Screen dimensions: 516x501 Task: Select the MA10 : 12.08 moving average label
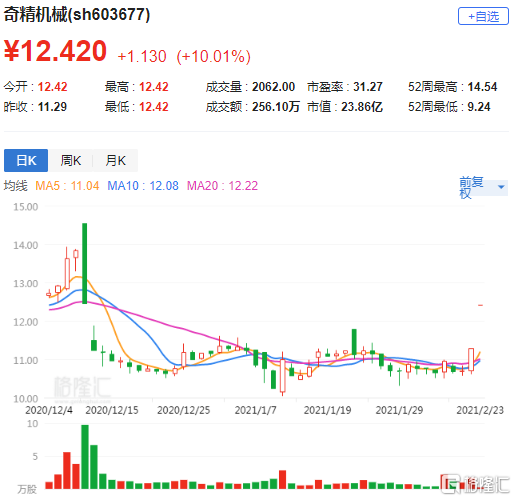(143, 186)
